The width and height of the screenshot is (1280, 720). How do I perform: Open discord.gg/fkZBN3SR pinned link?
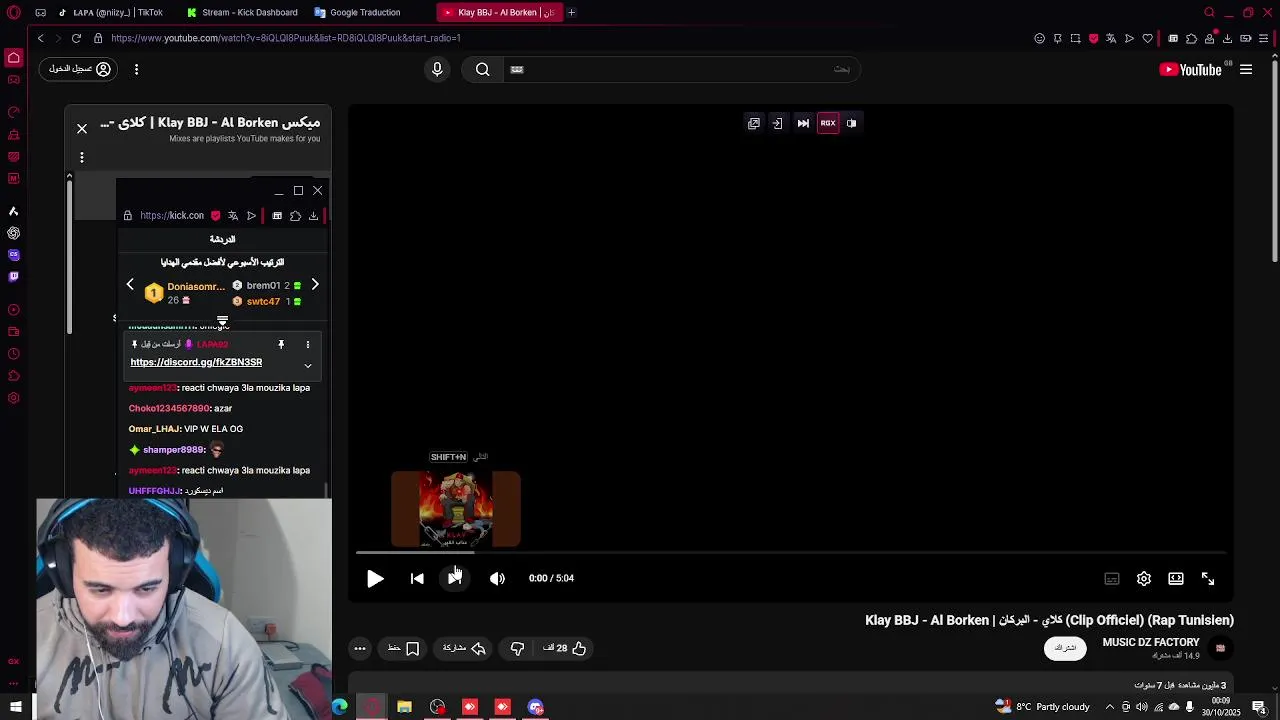pos(196,362)
